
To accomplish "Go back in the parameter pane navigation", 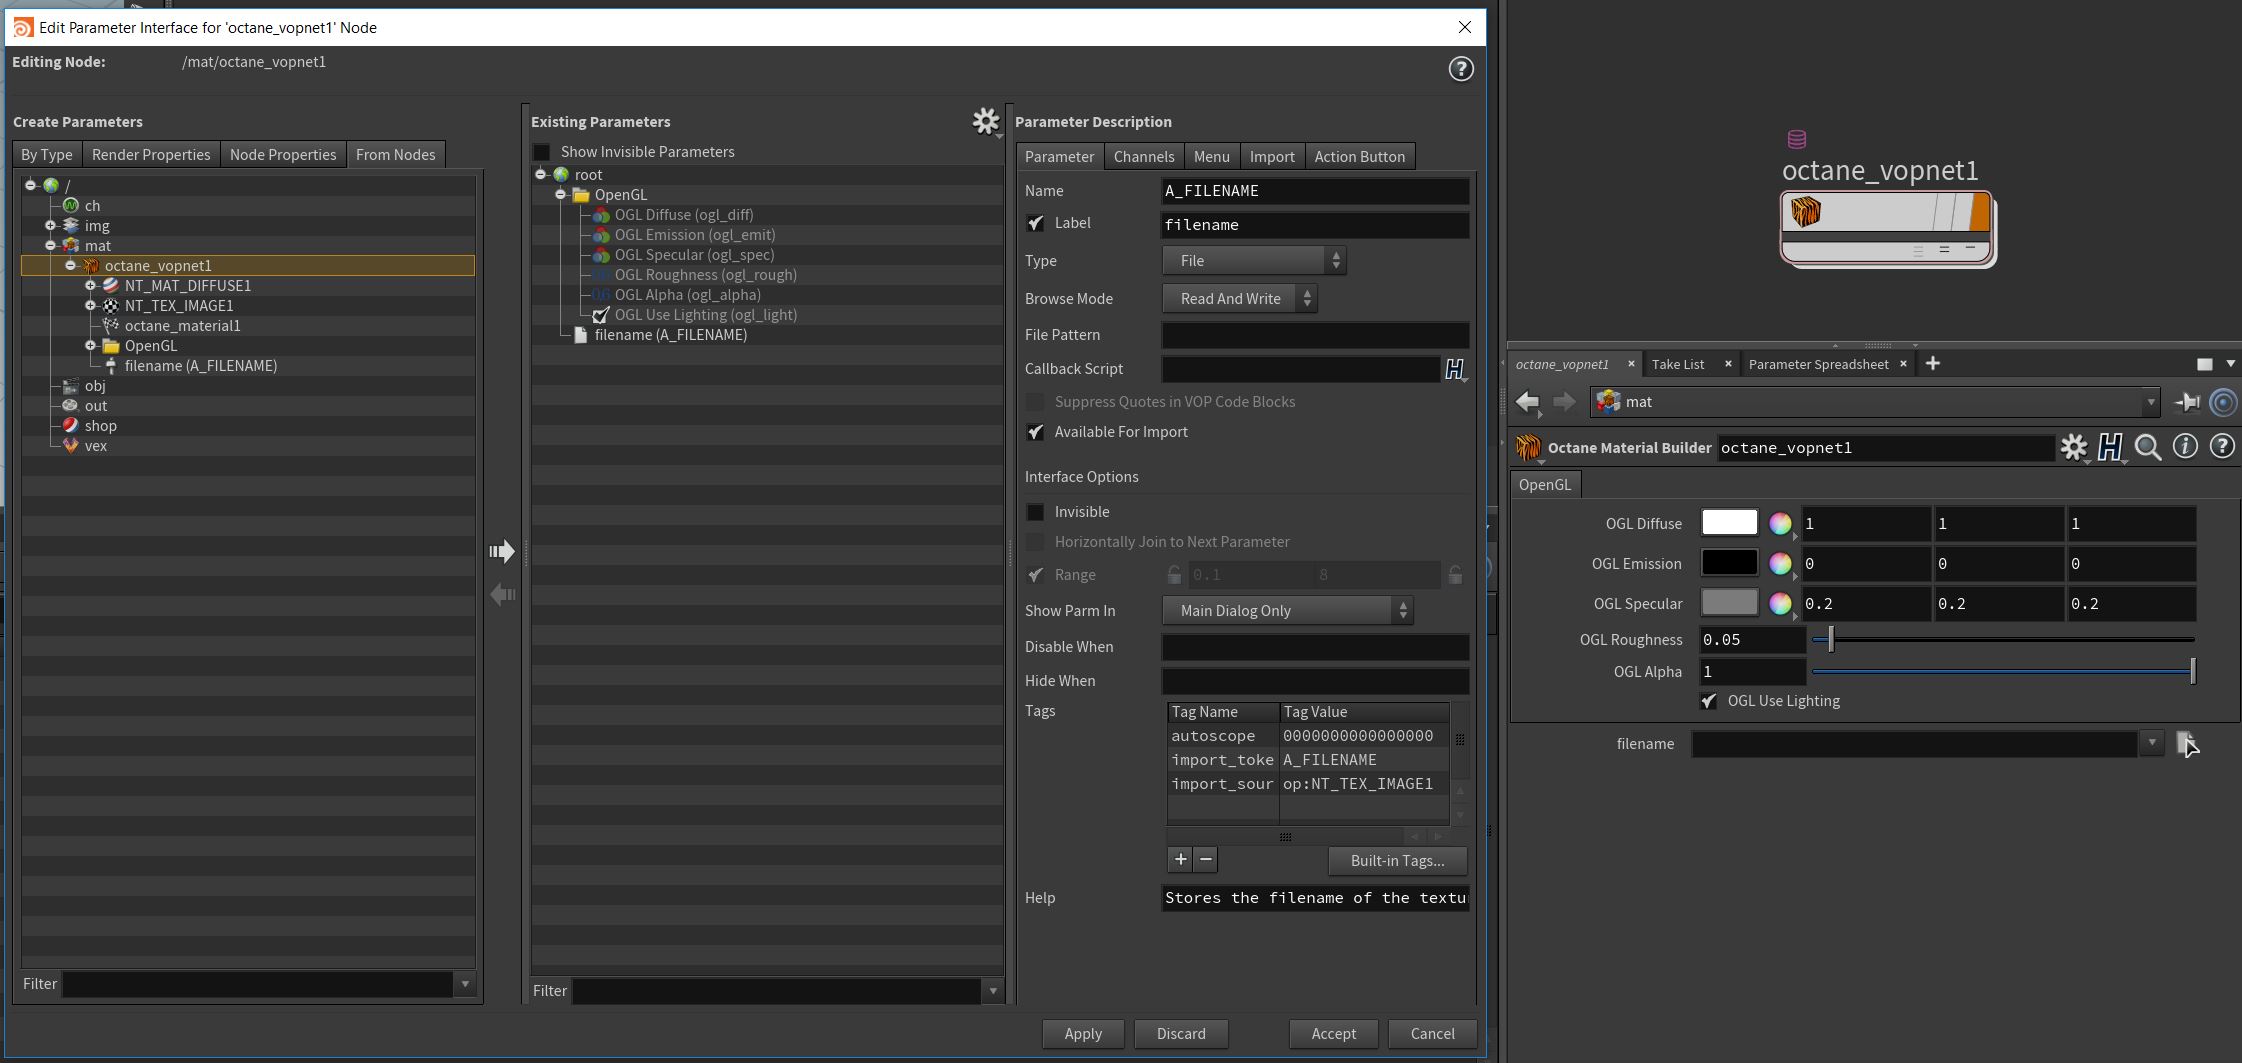I will [1527, 402].
